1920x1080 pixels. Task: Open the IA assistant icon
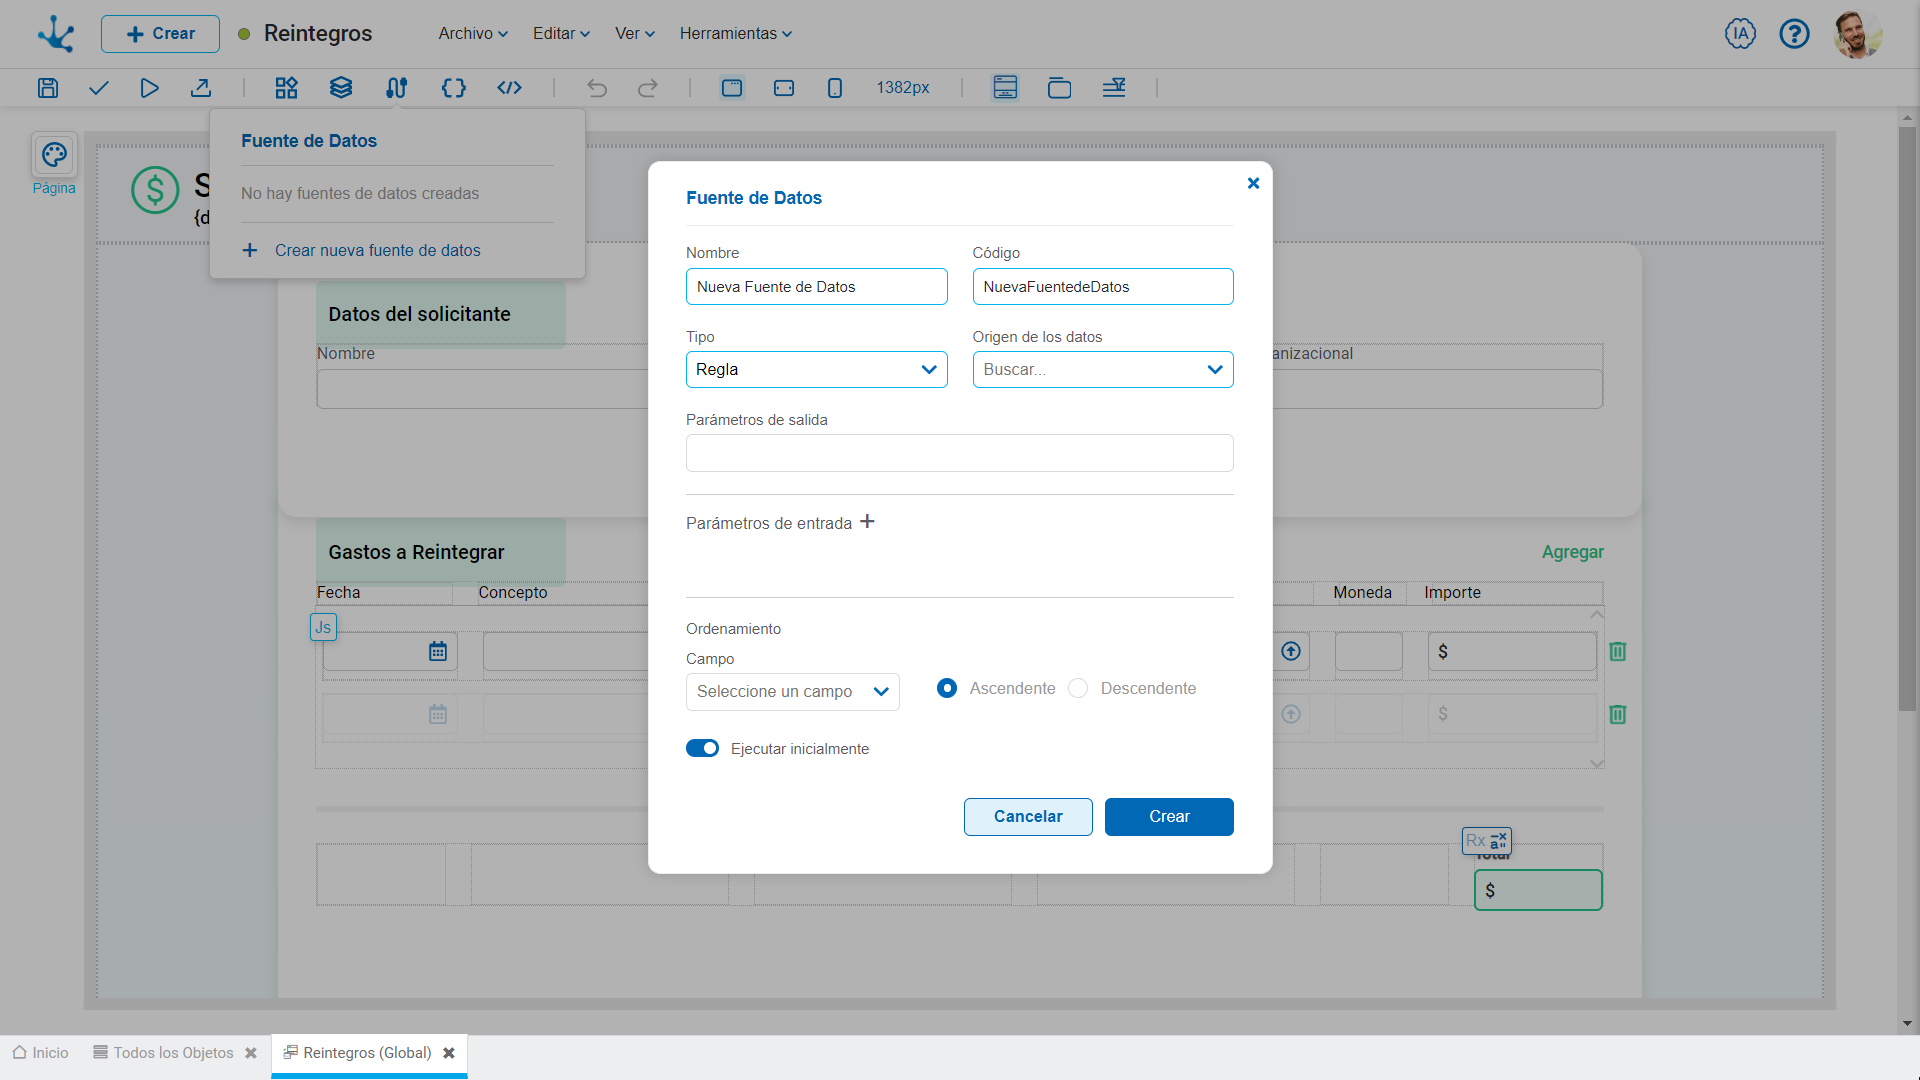[1740, 34]
